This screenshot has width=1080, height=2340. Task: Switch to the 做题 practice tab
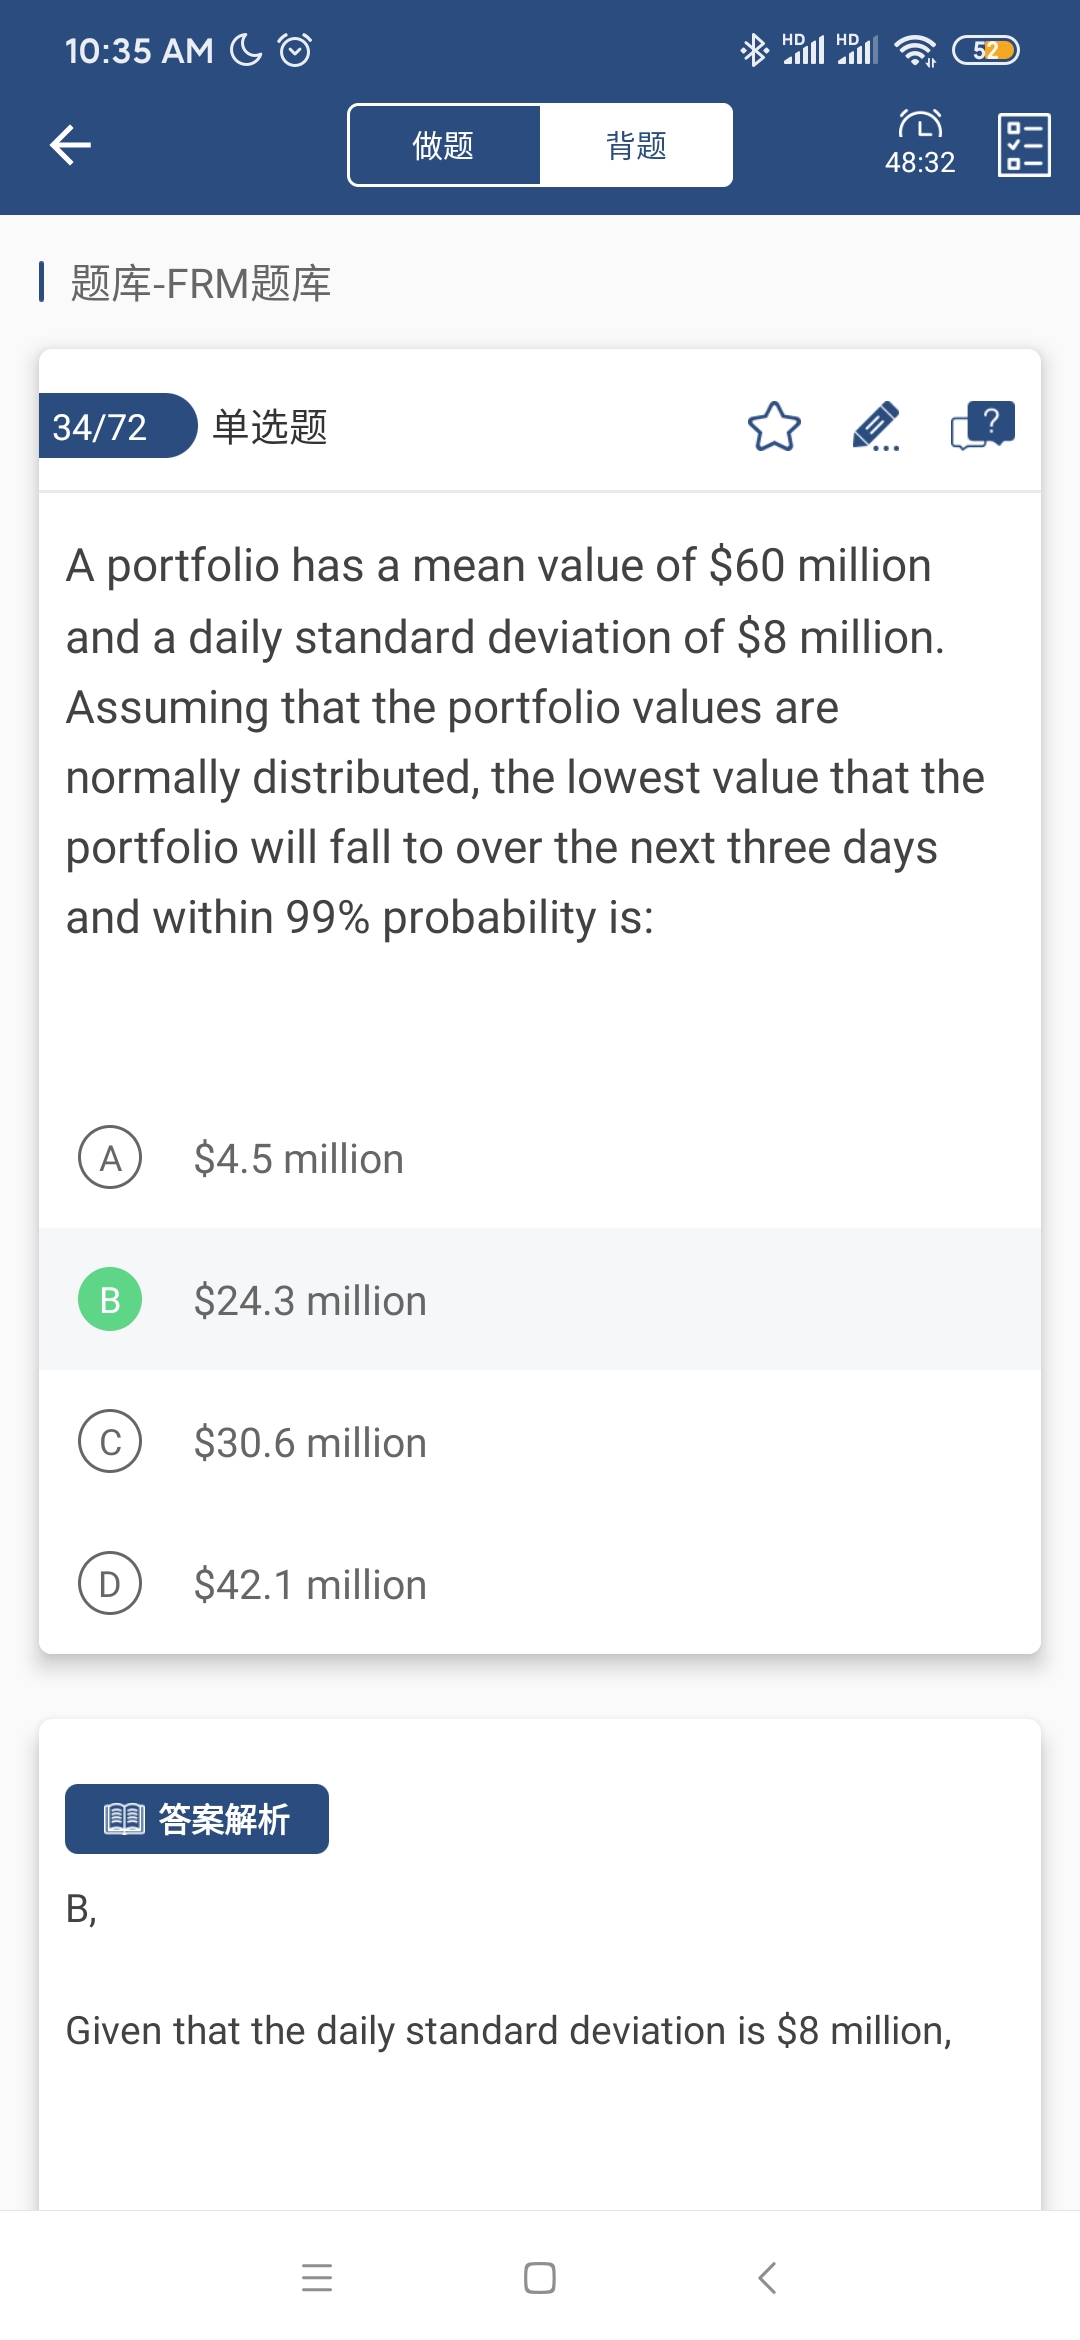(x=444, y=145)
